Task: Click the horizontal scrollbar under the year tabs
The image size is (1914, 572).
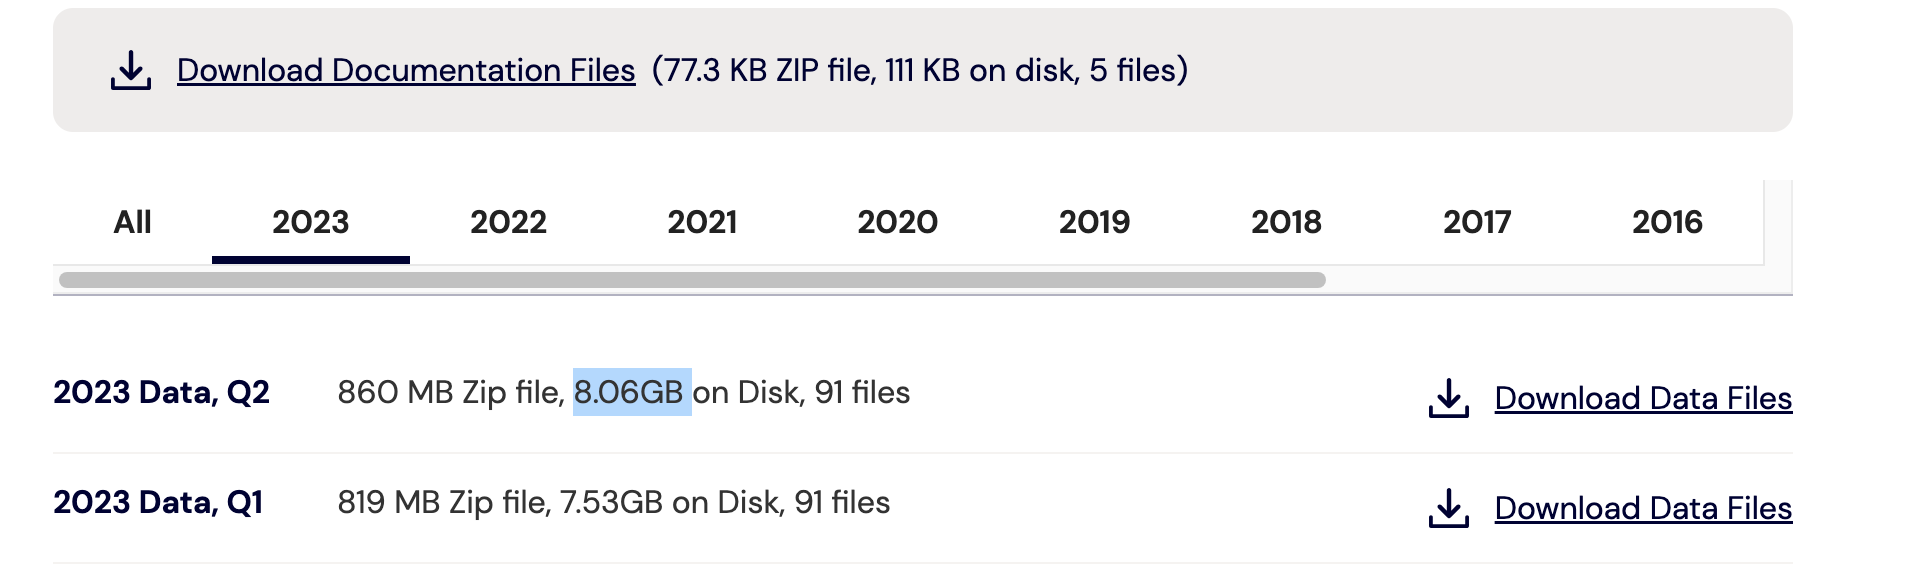Action: click(692, 280)
